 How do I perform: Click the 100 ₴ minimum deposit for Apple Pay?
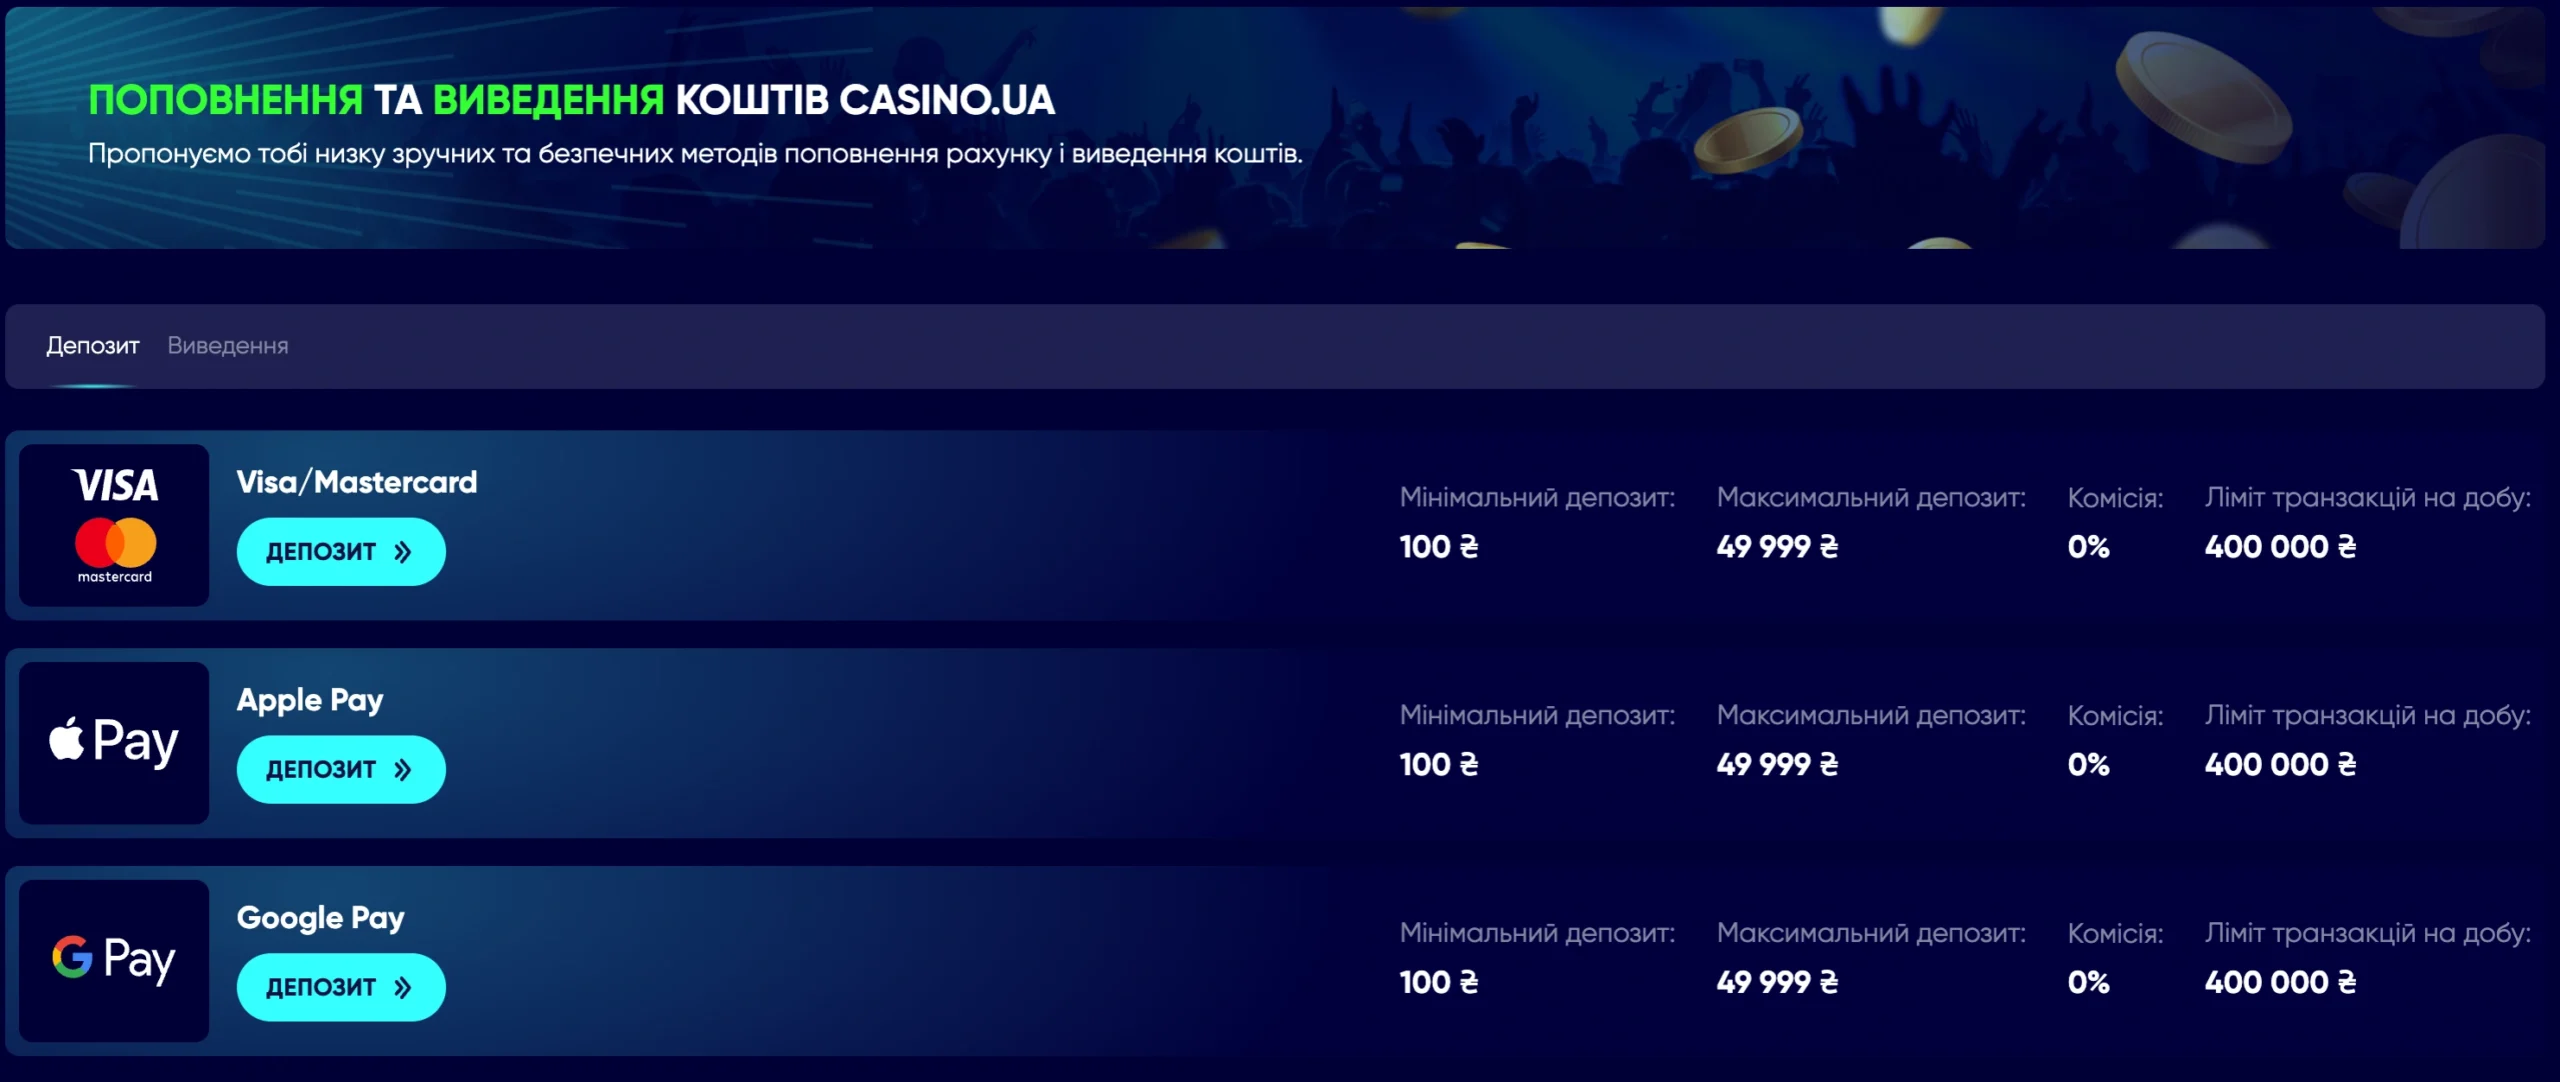click(1439, 765)
